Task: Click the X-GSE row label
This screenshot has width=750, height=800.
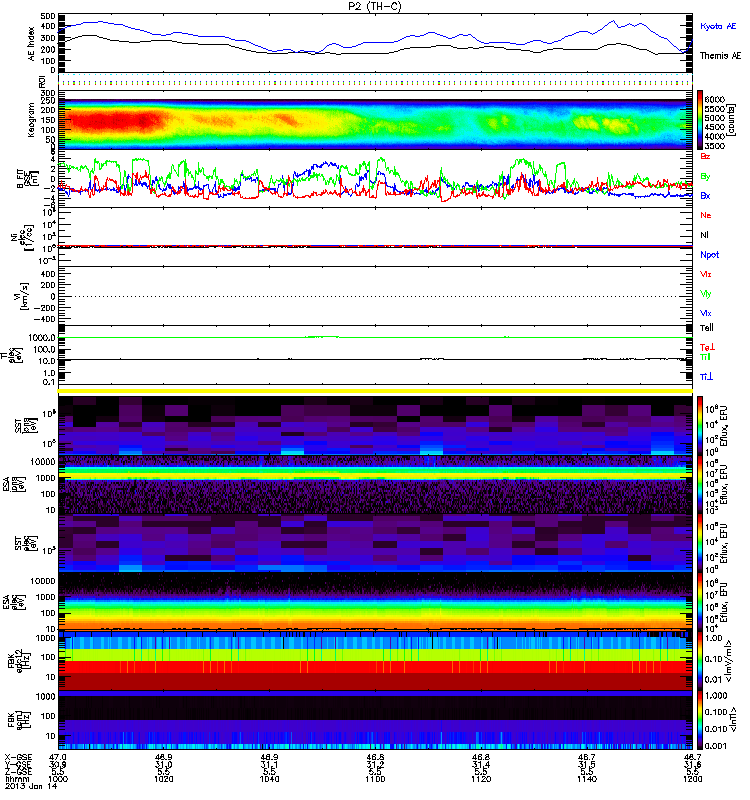Action: point(19,757)
